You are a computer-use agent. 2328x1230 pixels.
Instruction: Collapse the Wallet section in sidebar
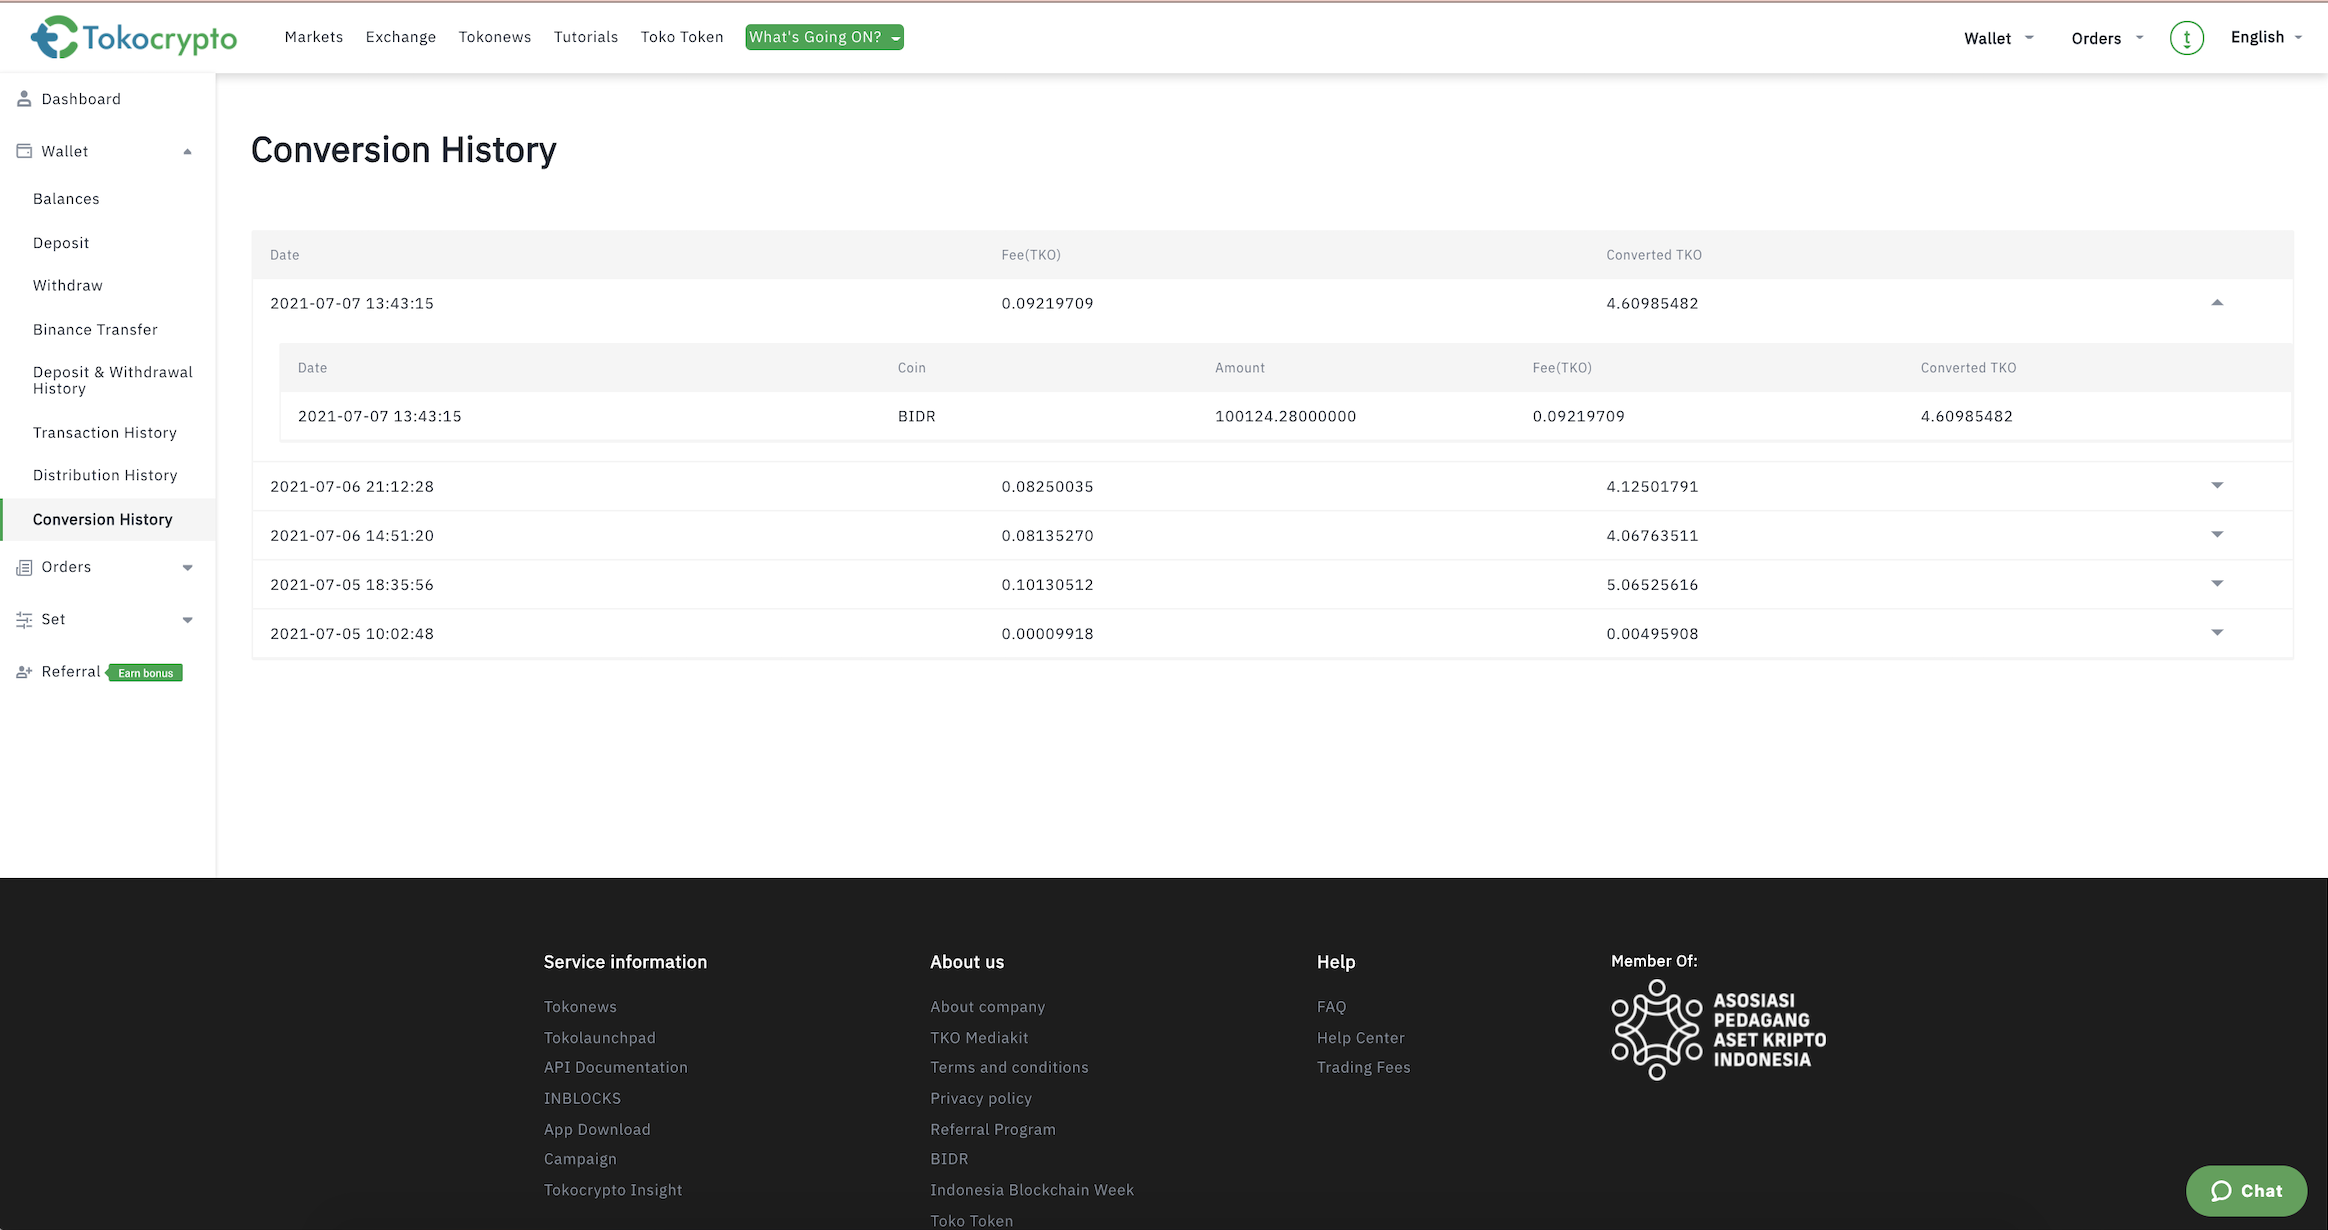coord(187,152)
